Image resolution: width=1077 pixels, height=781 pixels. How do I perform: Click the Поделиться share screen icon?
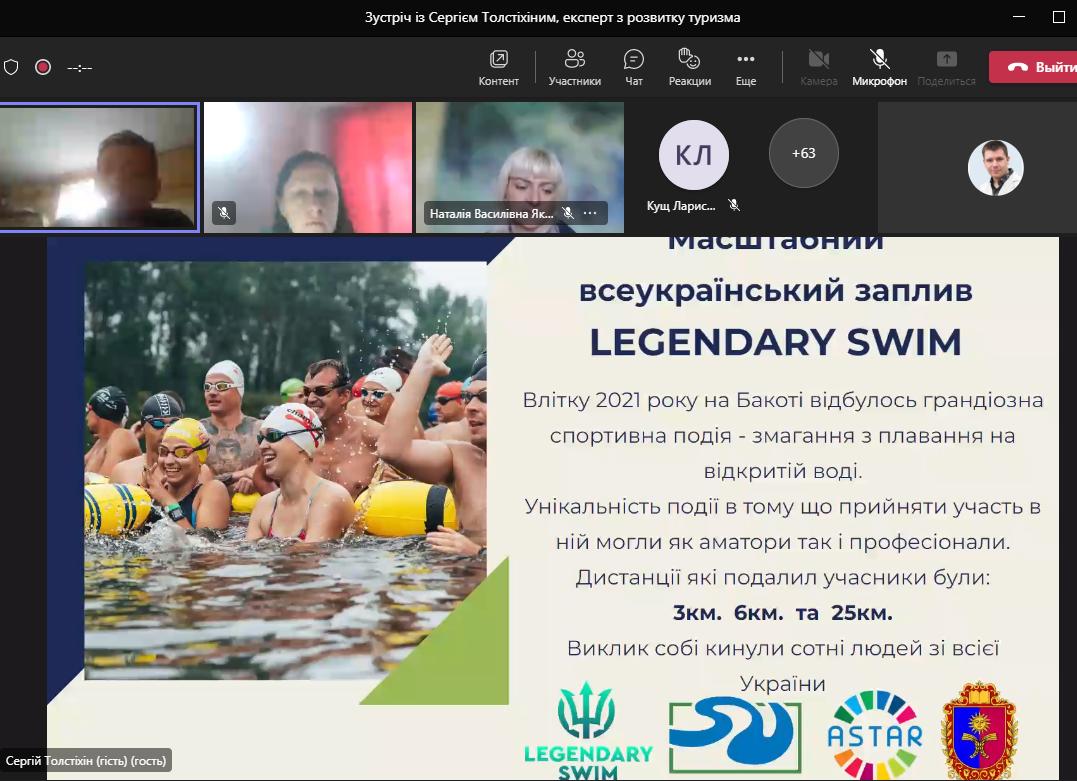pos(946,67)
